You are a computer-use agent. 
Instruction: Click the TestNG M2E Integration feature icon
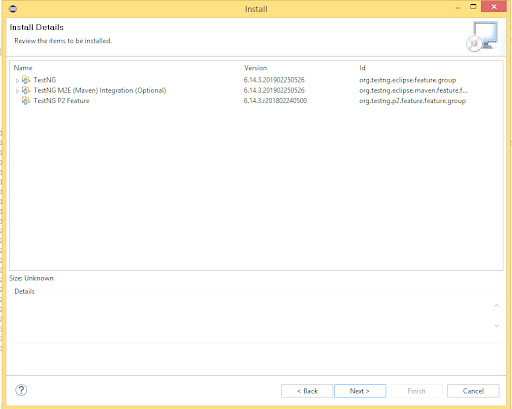pos(26,90)
